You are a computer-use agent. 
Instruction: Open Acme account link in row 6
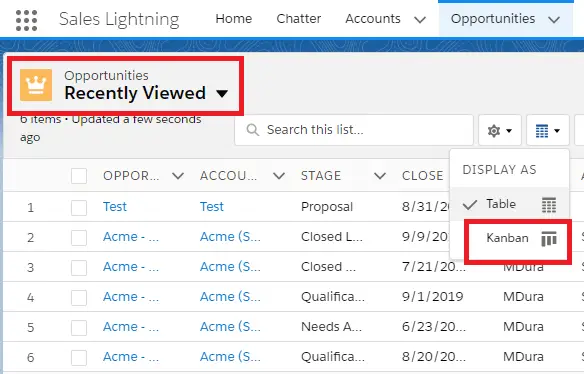(230, 357)
